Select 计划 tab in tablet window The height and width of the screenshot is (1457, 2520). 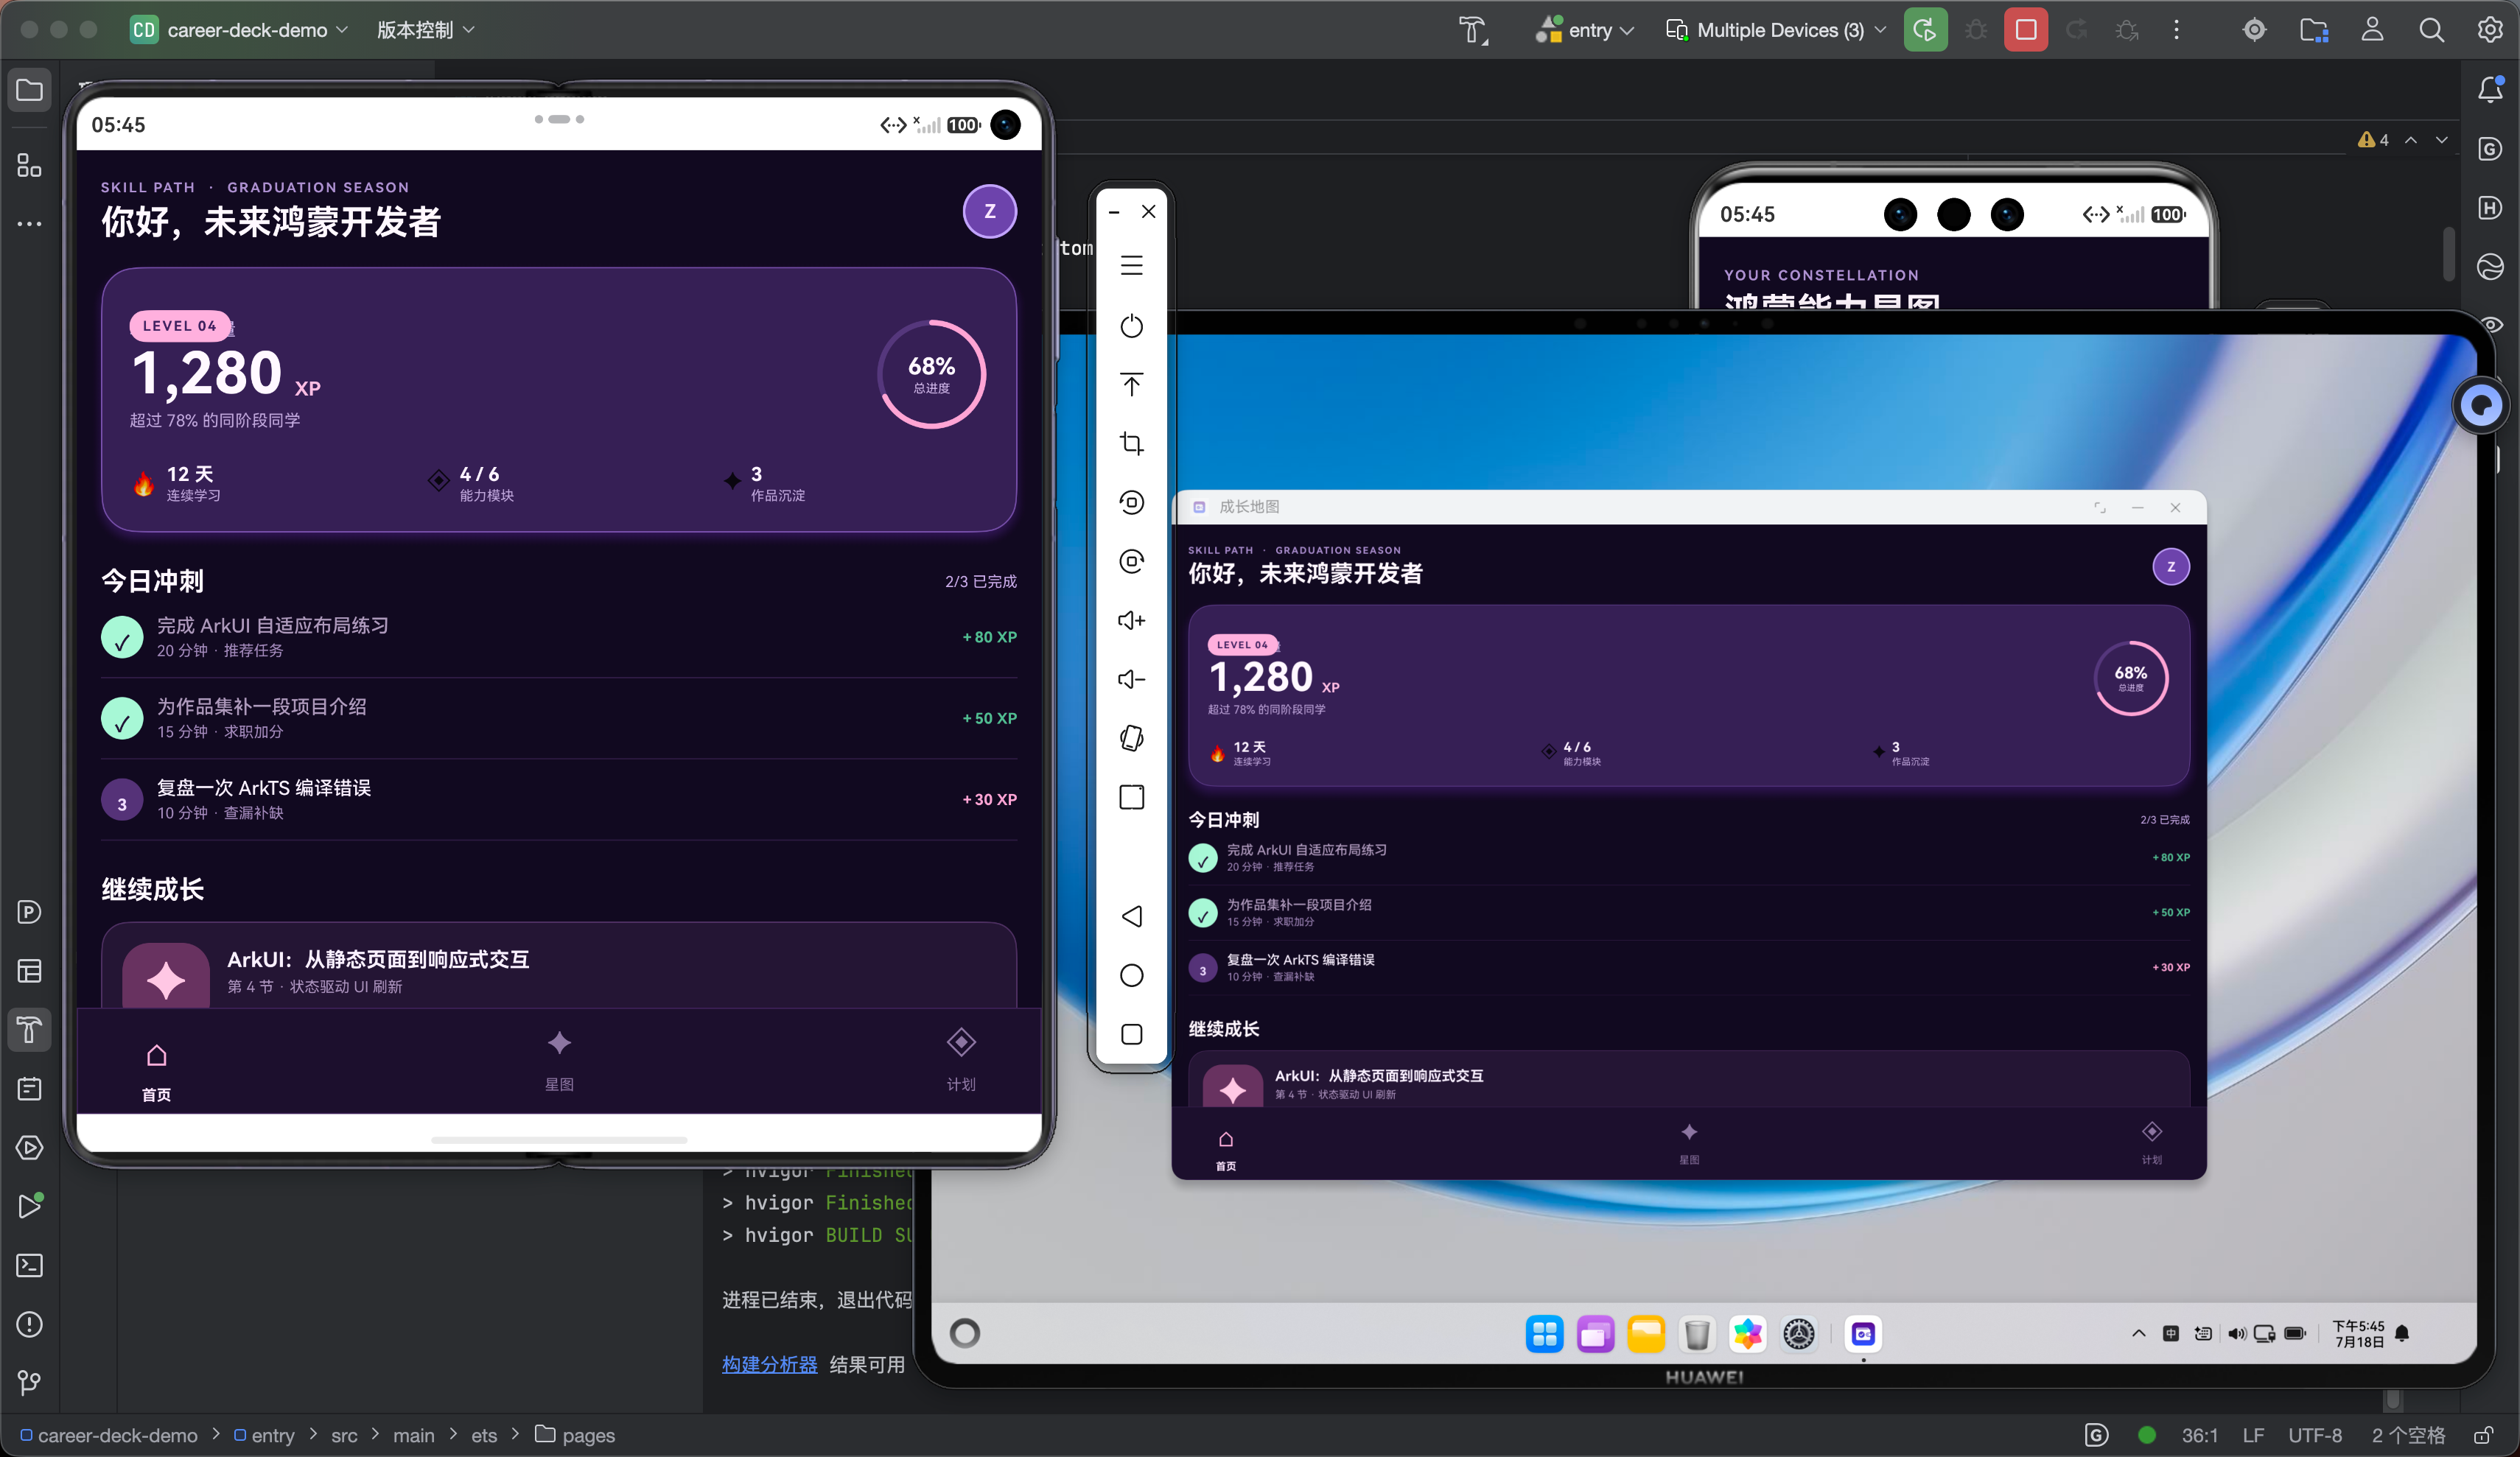[2152, 1143]
